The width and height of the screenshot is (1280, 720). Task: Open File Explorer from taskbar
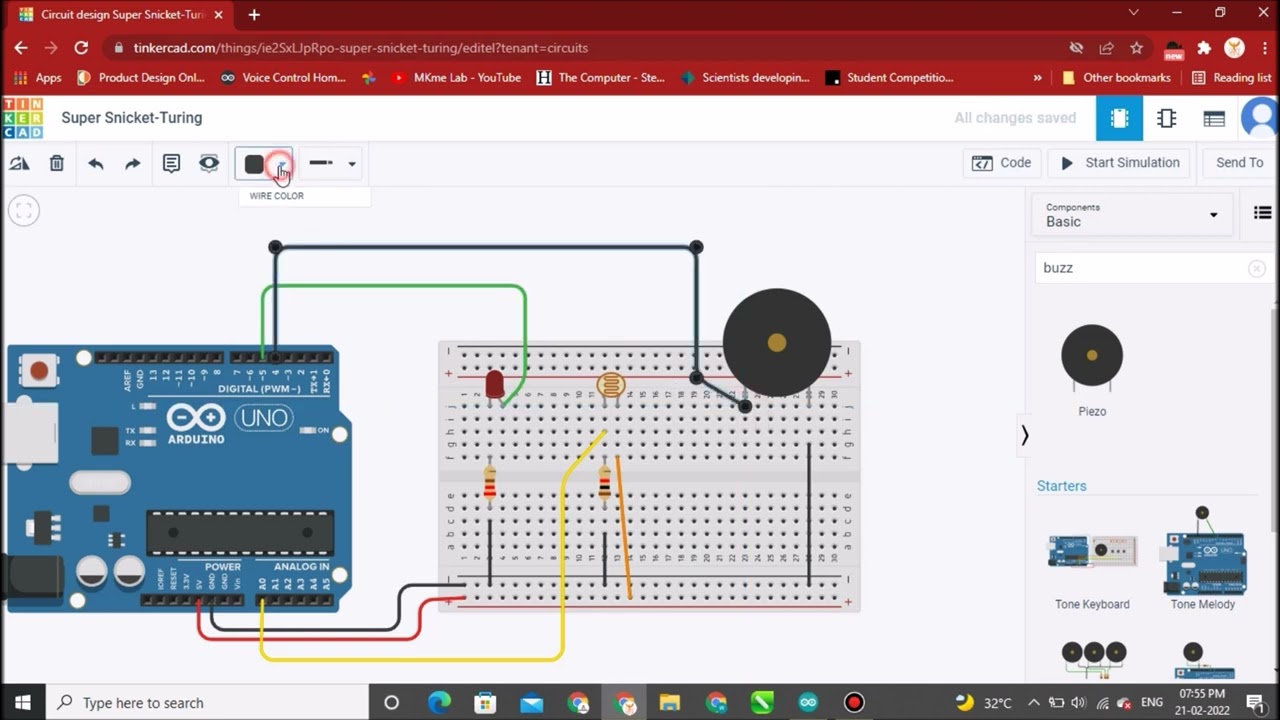(x=670, y=702)
